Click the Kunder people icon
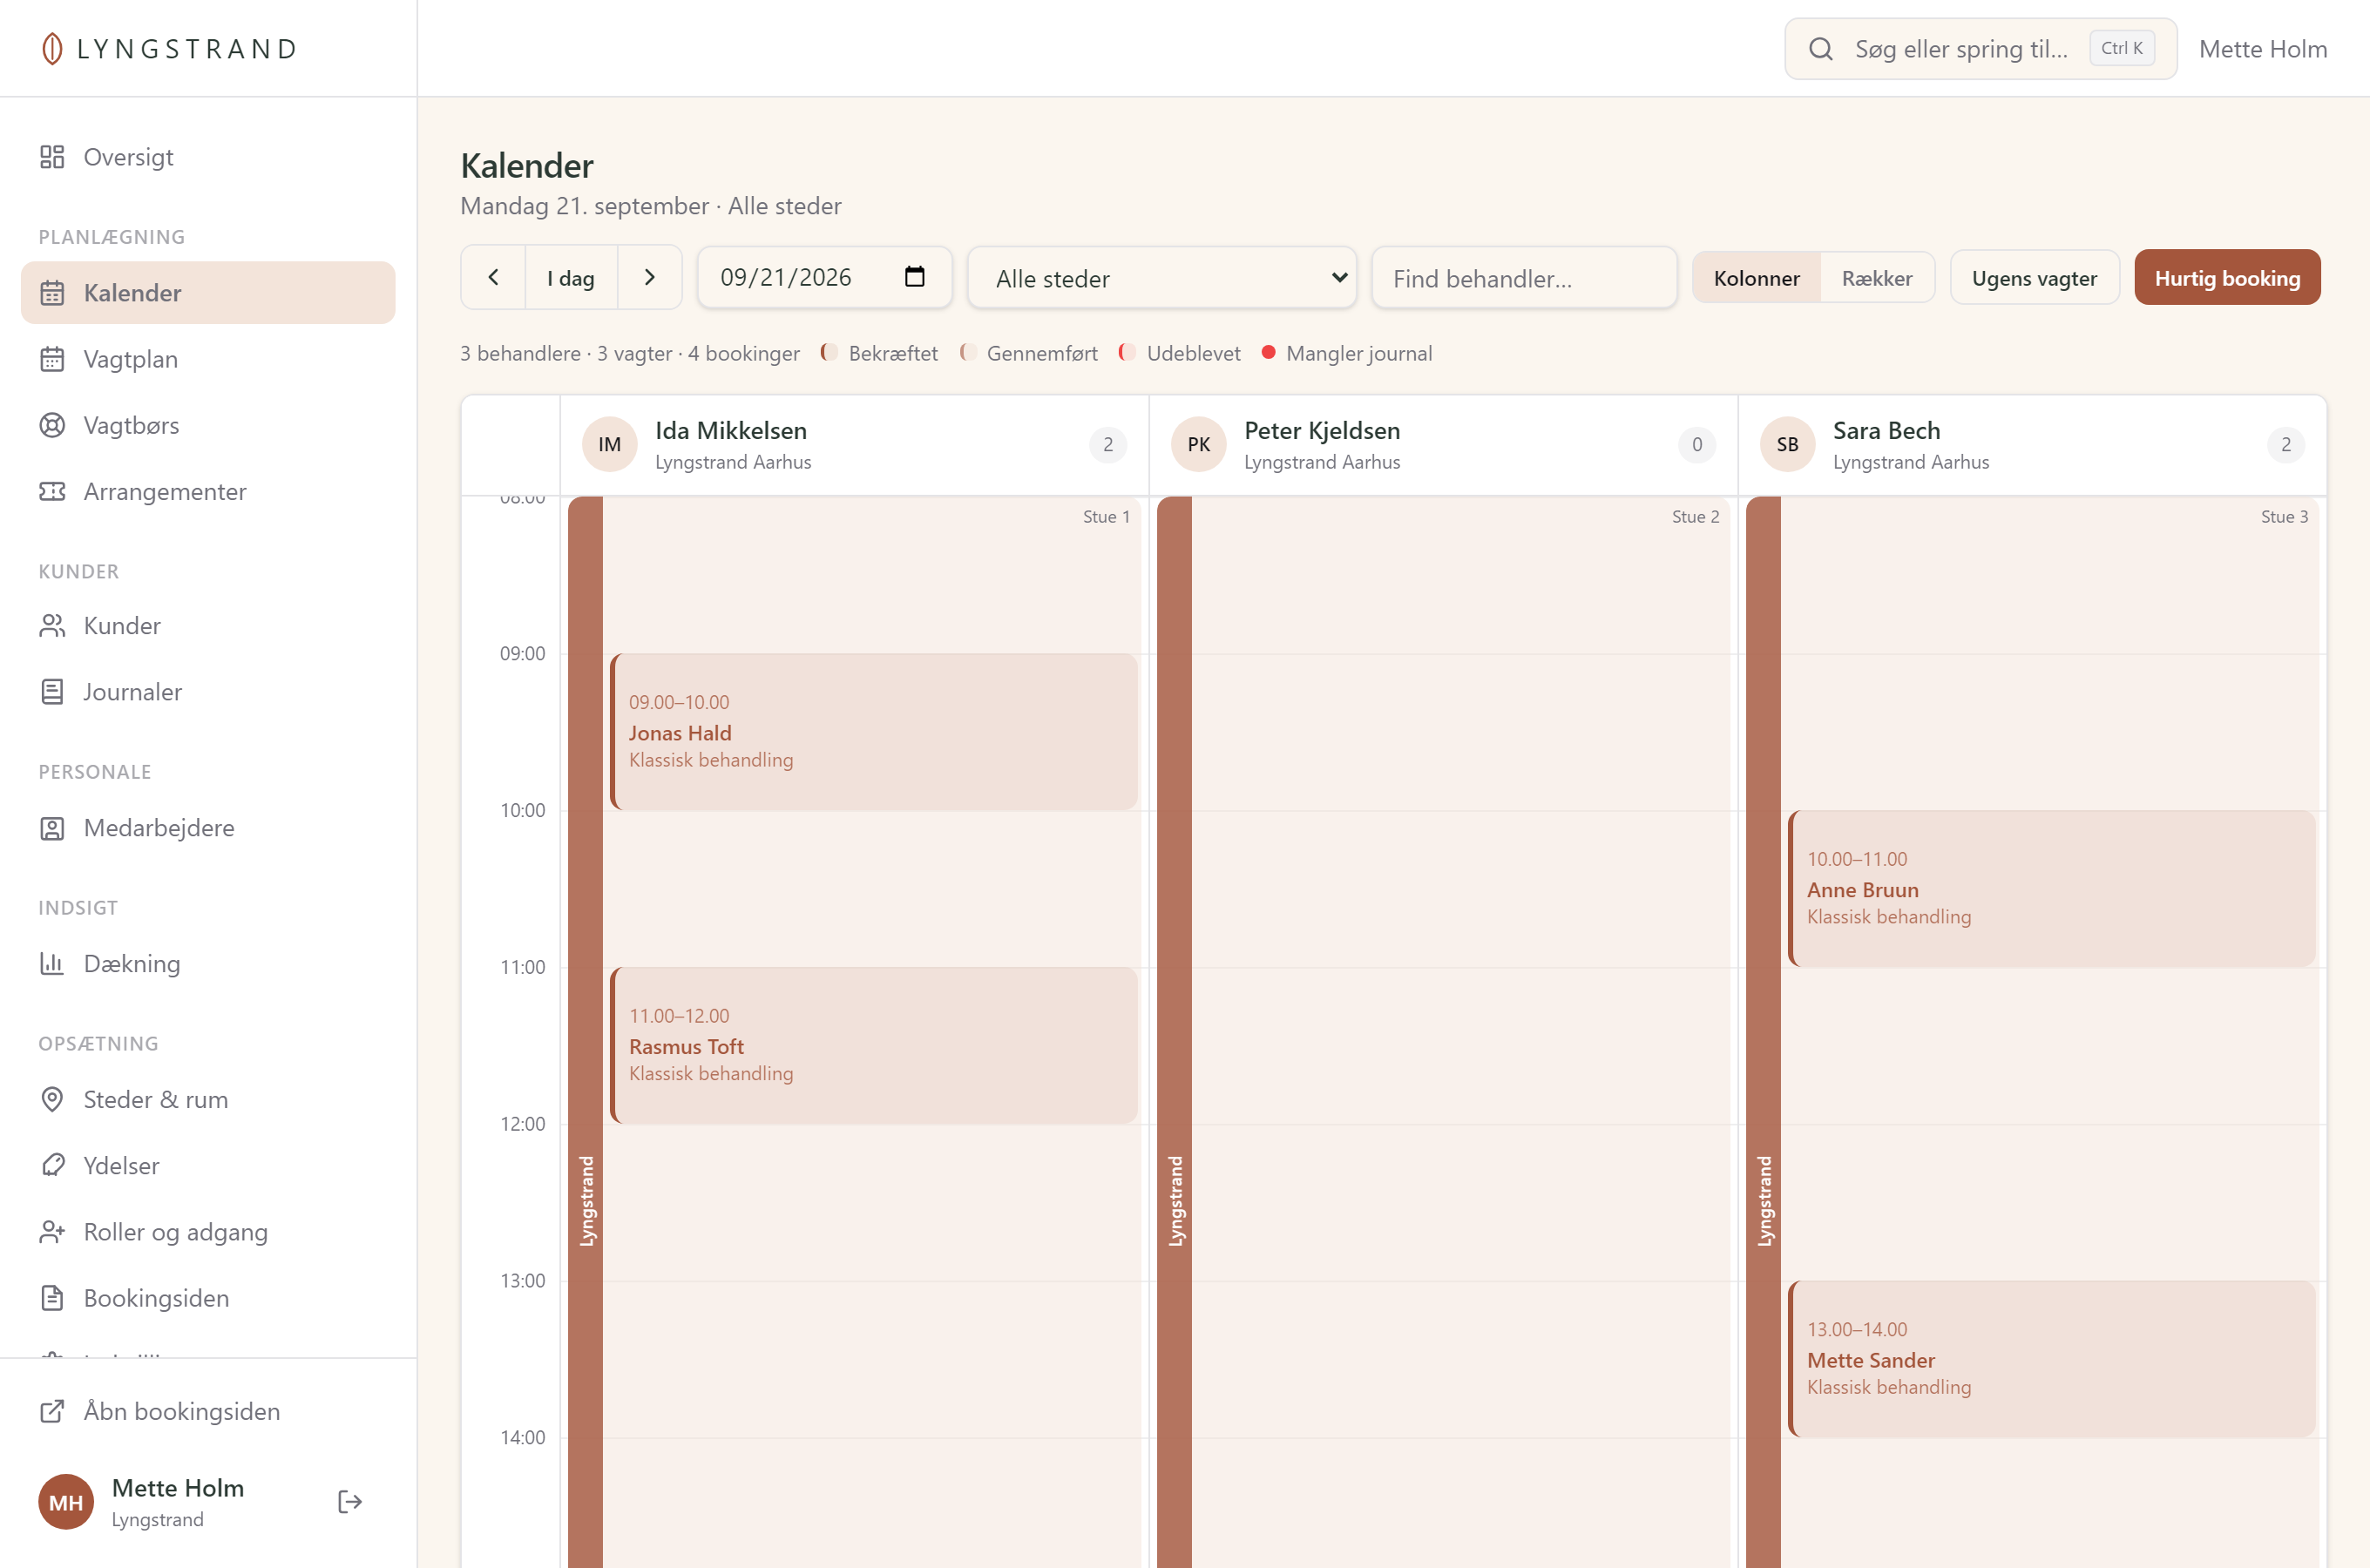The height and width of the screenshot is (1568, 2370). coord(52,625)
